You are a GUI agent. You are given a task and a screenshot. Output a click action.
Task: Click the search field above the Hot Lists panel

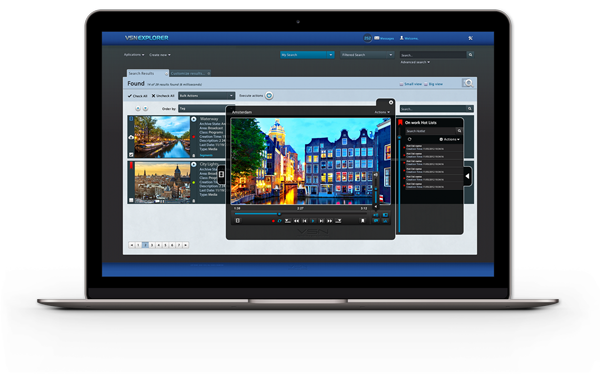coord(433,109)
